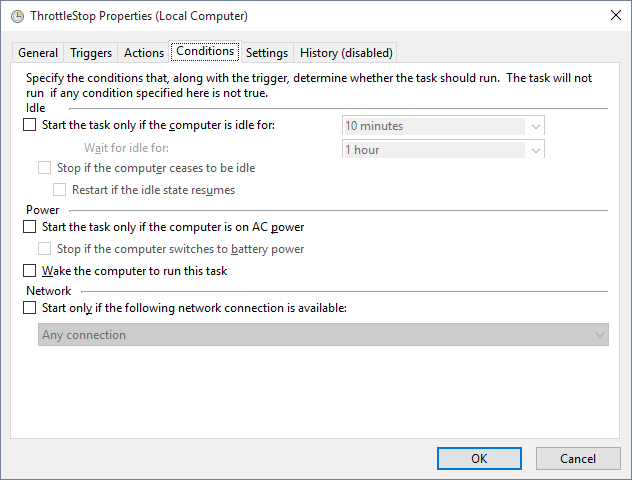This screenshot has width=632, height=480.
Task: Enable start only on AC power
Action: tap(29, 227)
